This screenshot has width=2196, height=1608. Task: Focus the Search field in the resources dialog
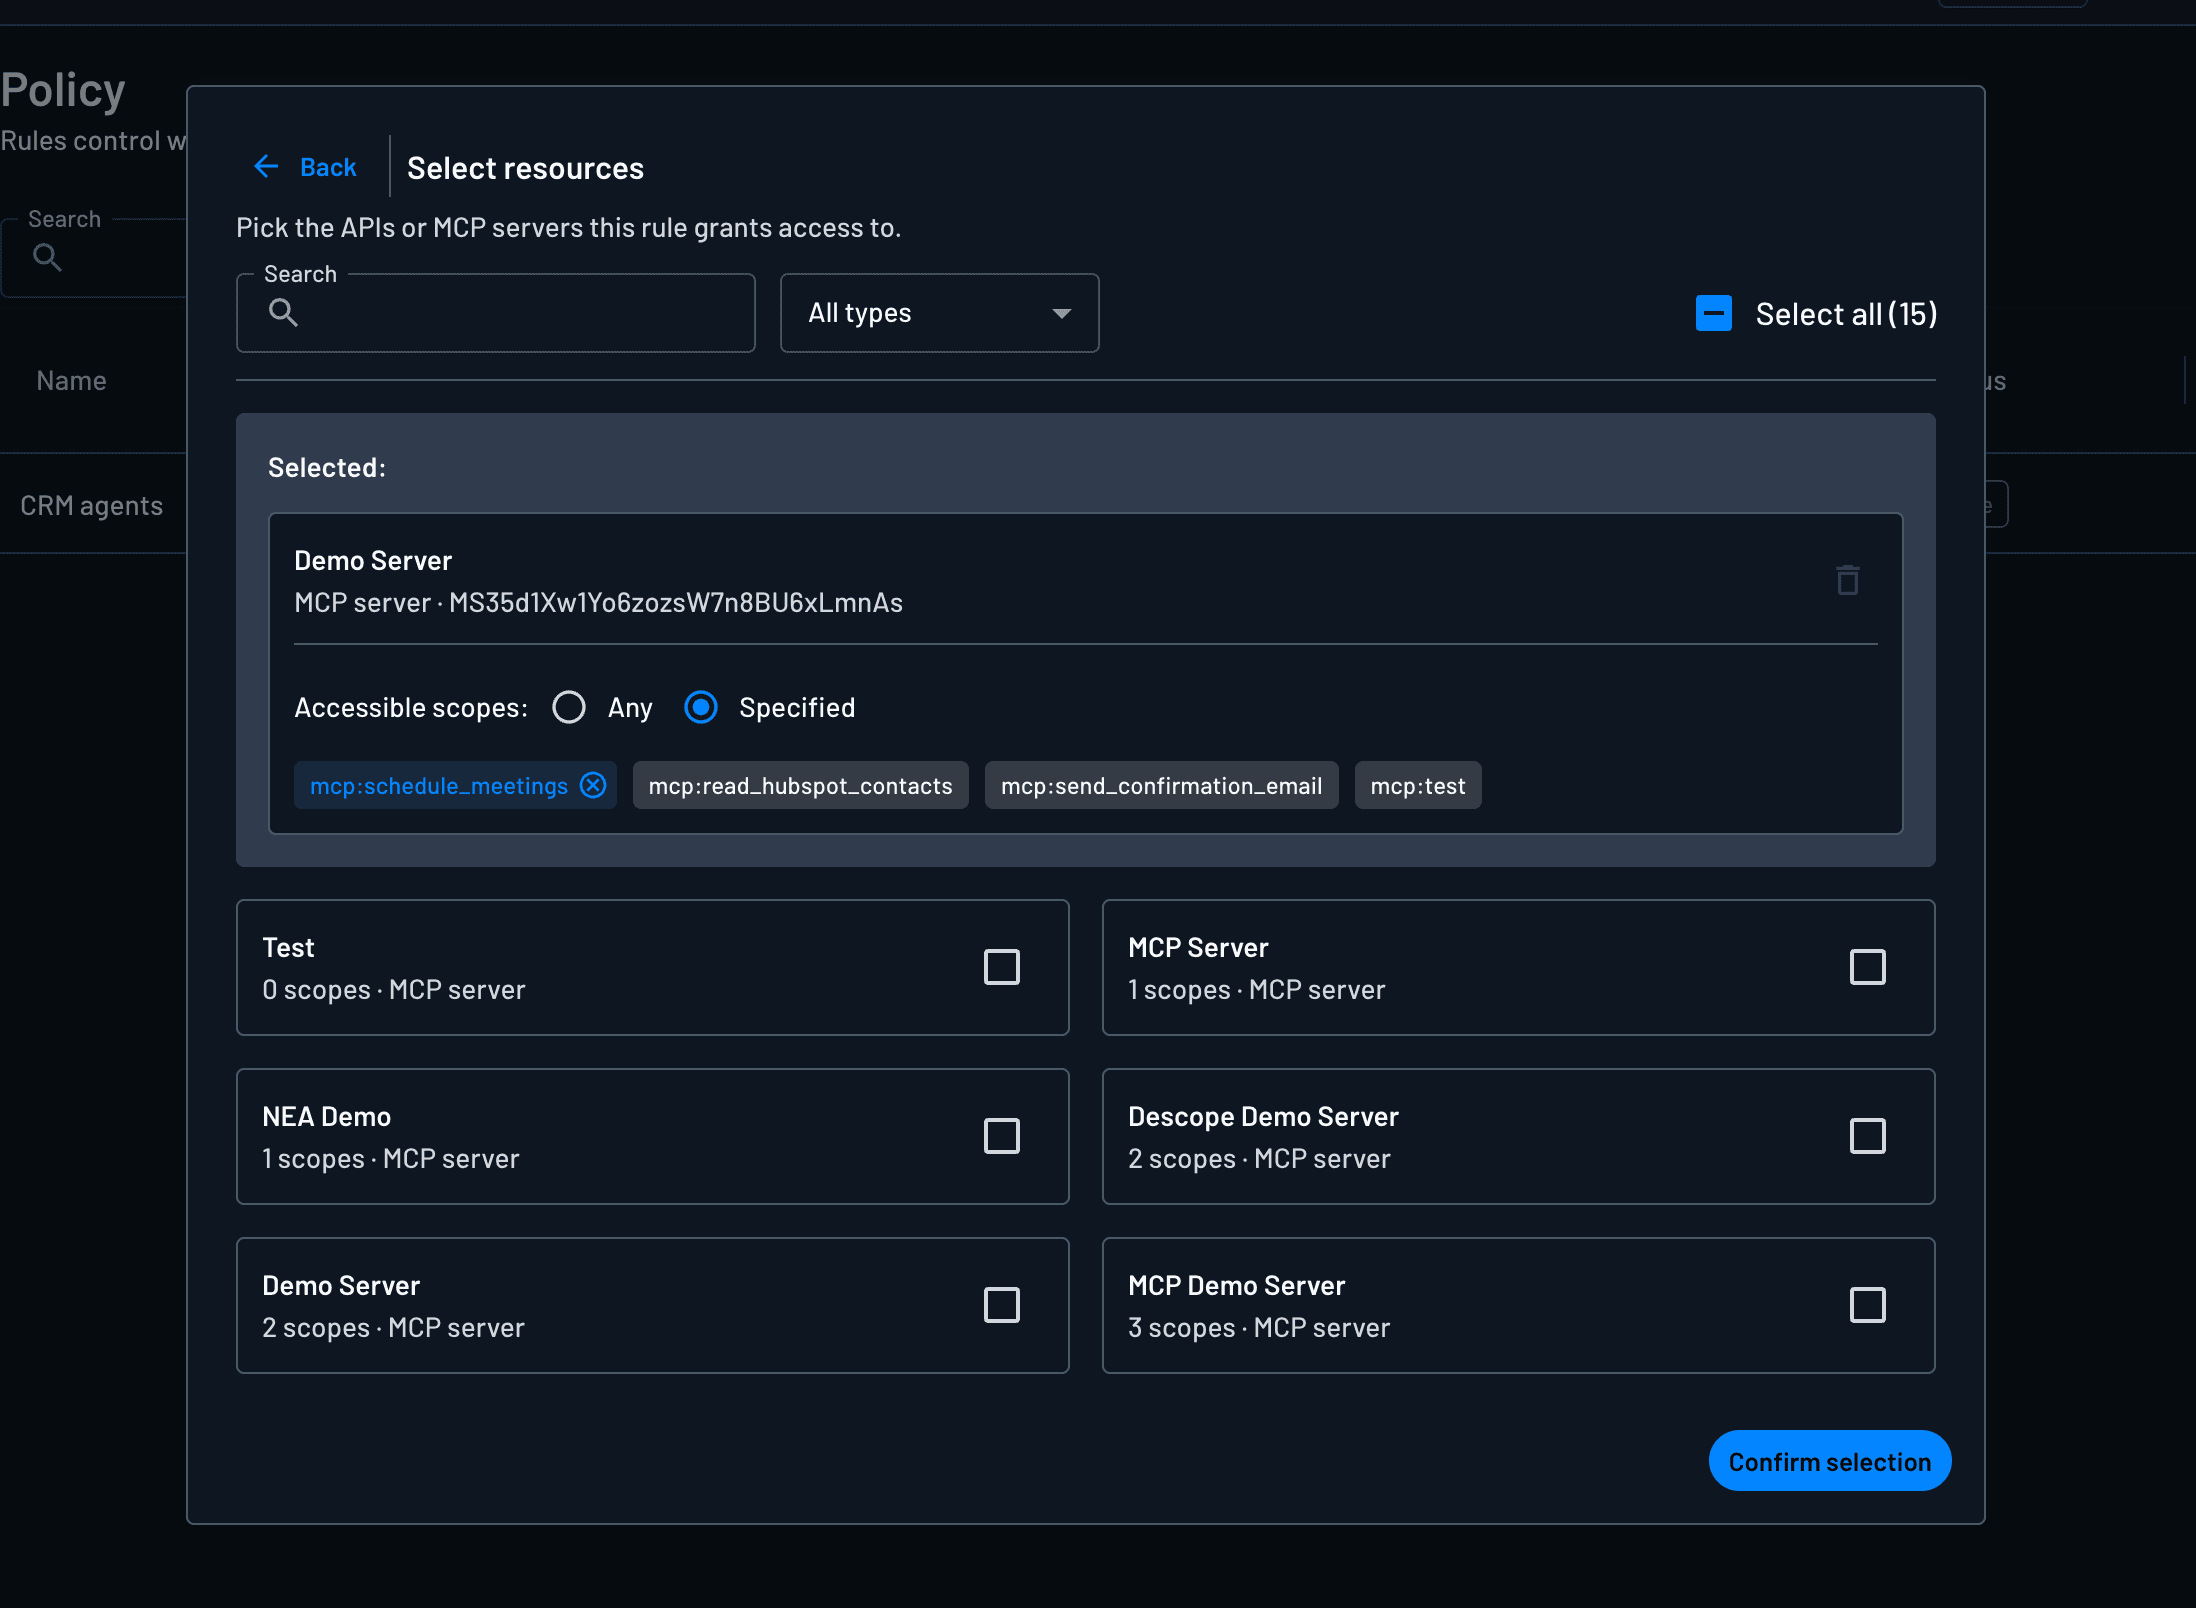coord(495,313)
